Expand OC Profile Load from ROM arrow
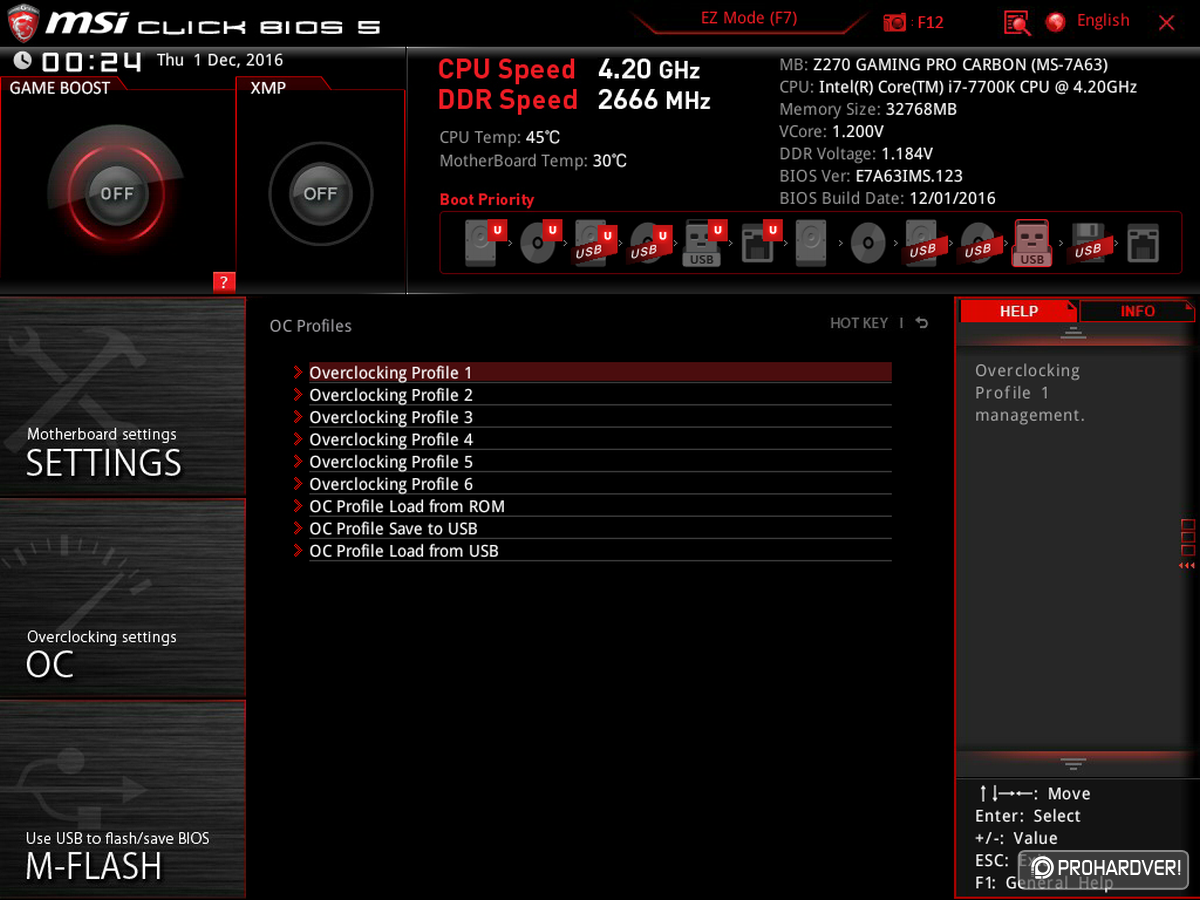The width and height of the screenshot is (1200, 900). click(298, 506)
